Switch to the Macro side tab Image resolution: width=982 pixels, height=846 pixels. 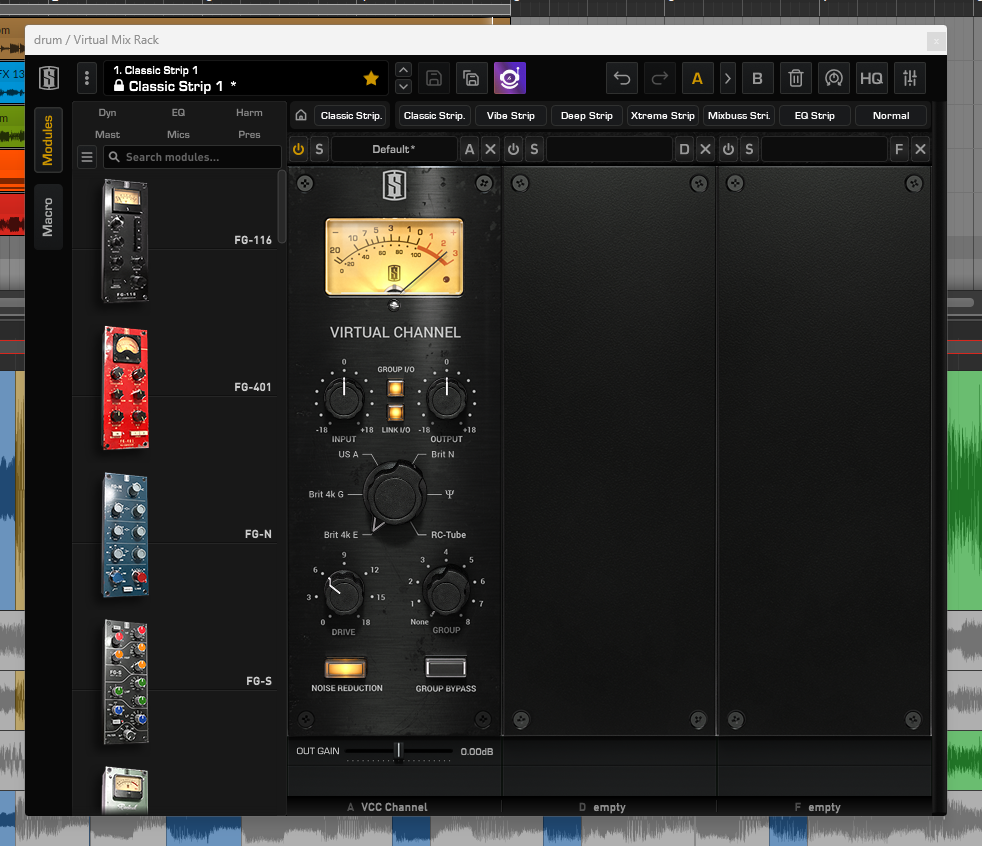48,217
